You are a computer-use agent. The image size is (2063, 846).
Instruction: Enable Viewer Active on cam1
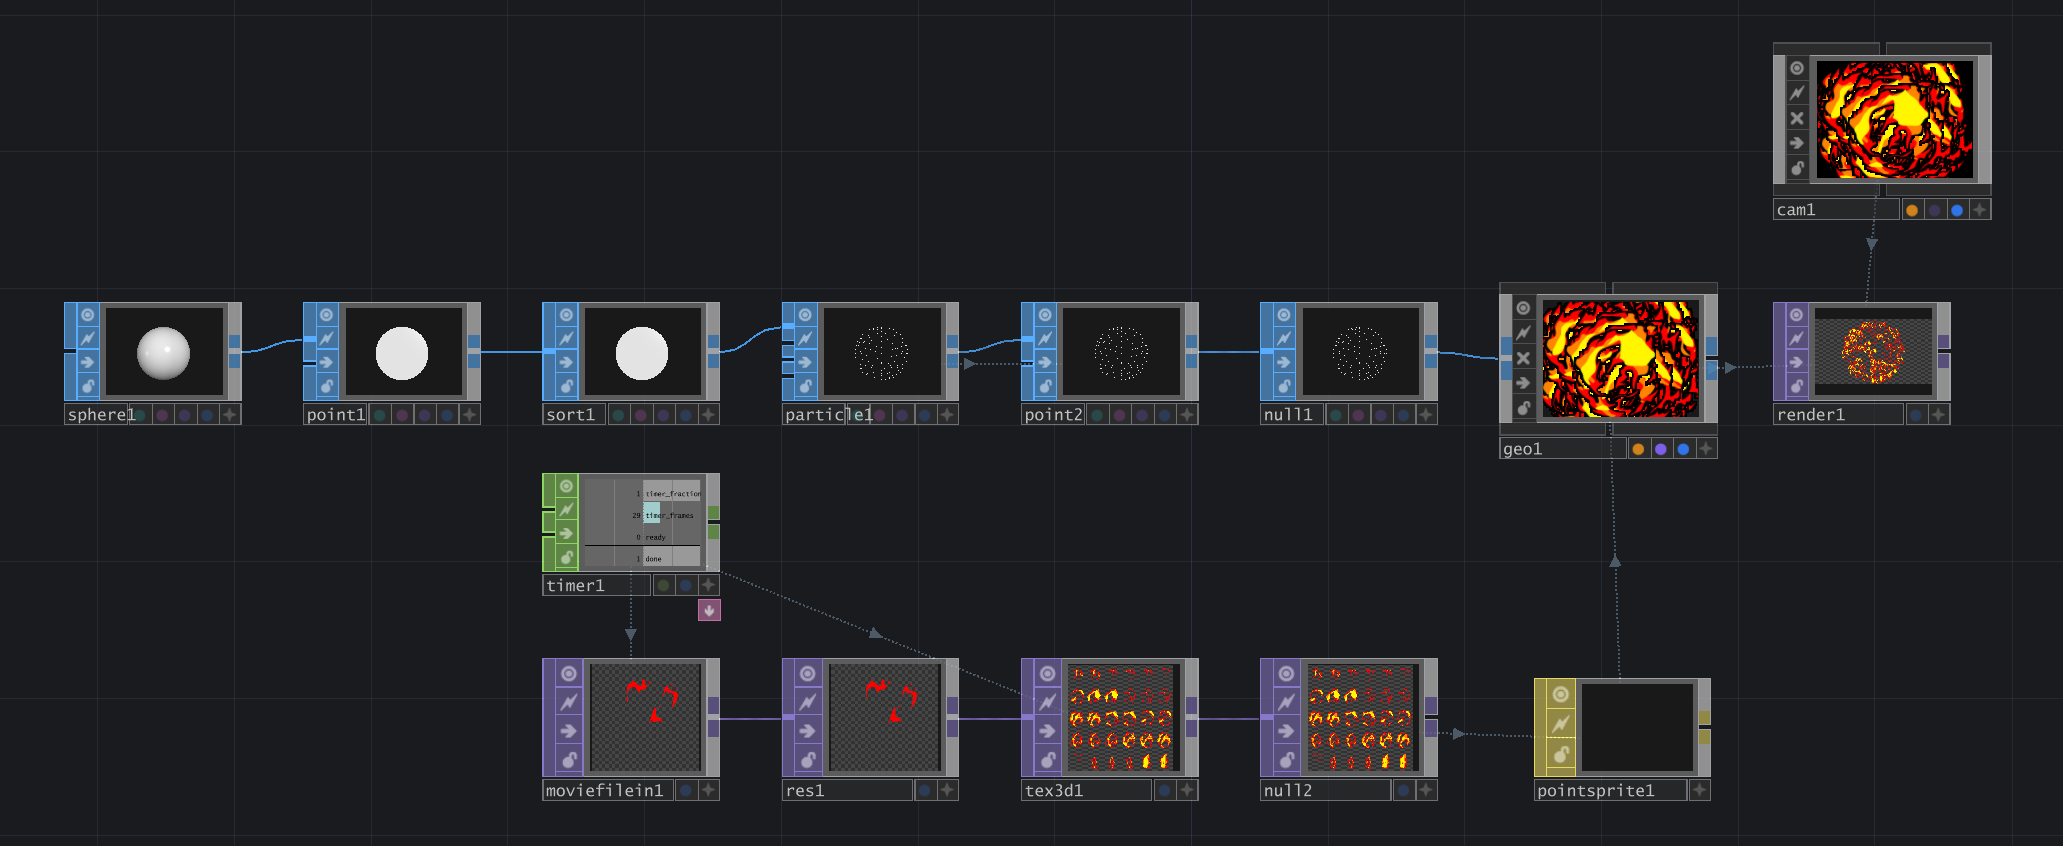tap(1797, 68)
